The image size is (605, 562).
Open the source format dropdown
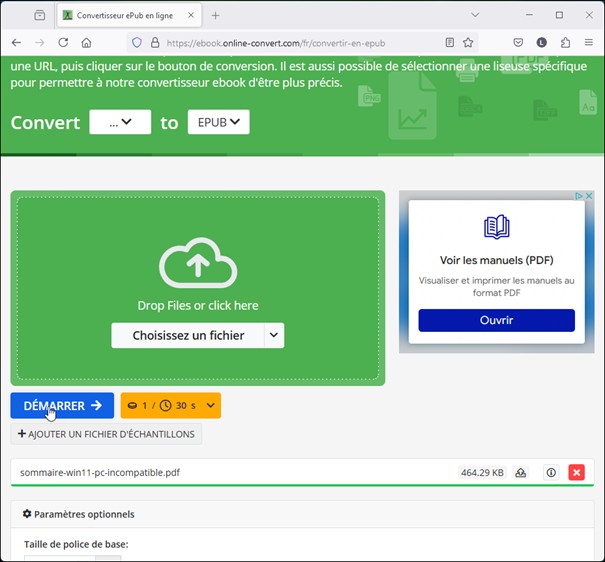tap(120, 122)
